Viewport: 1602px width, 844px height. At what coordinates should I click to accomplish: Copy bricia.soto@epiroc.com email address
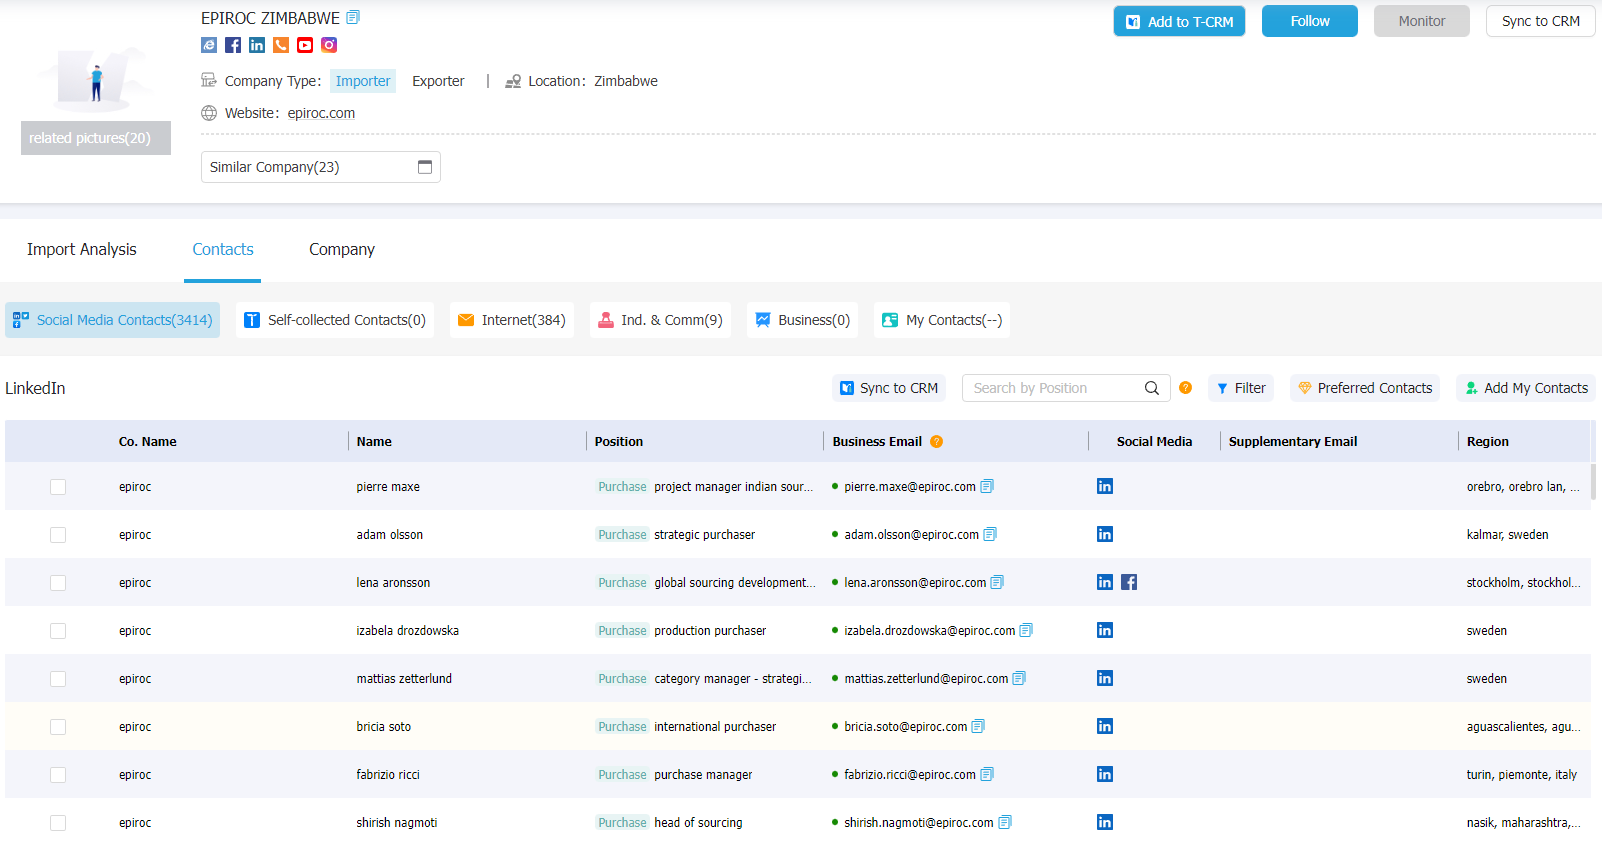[x=978, y=726]
